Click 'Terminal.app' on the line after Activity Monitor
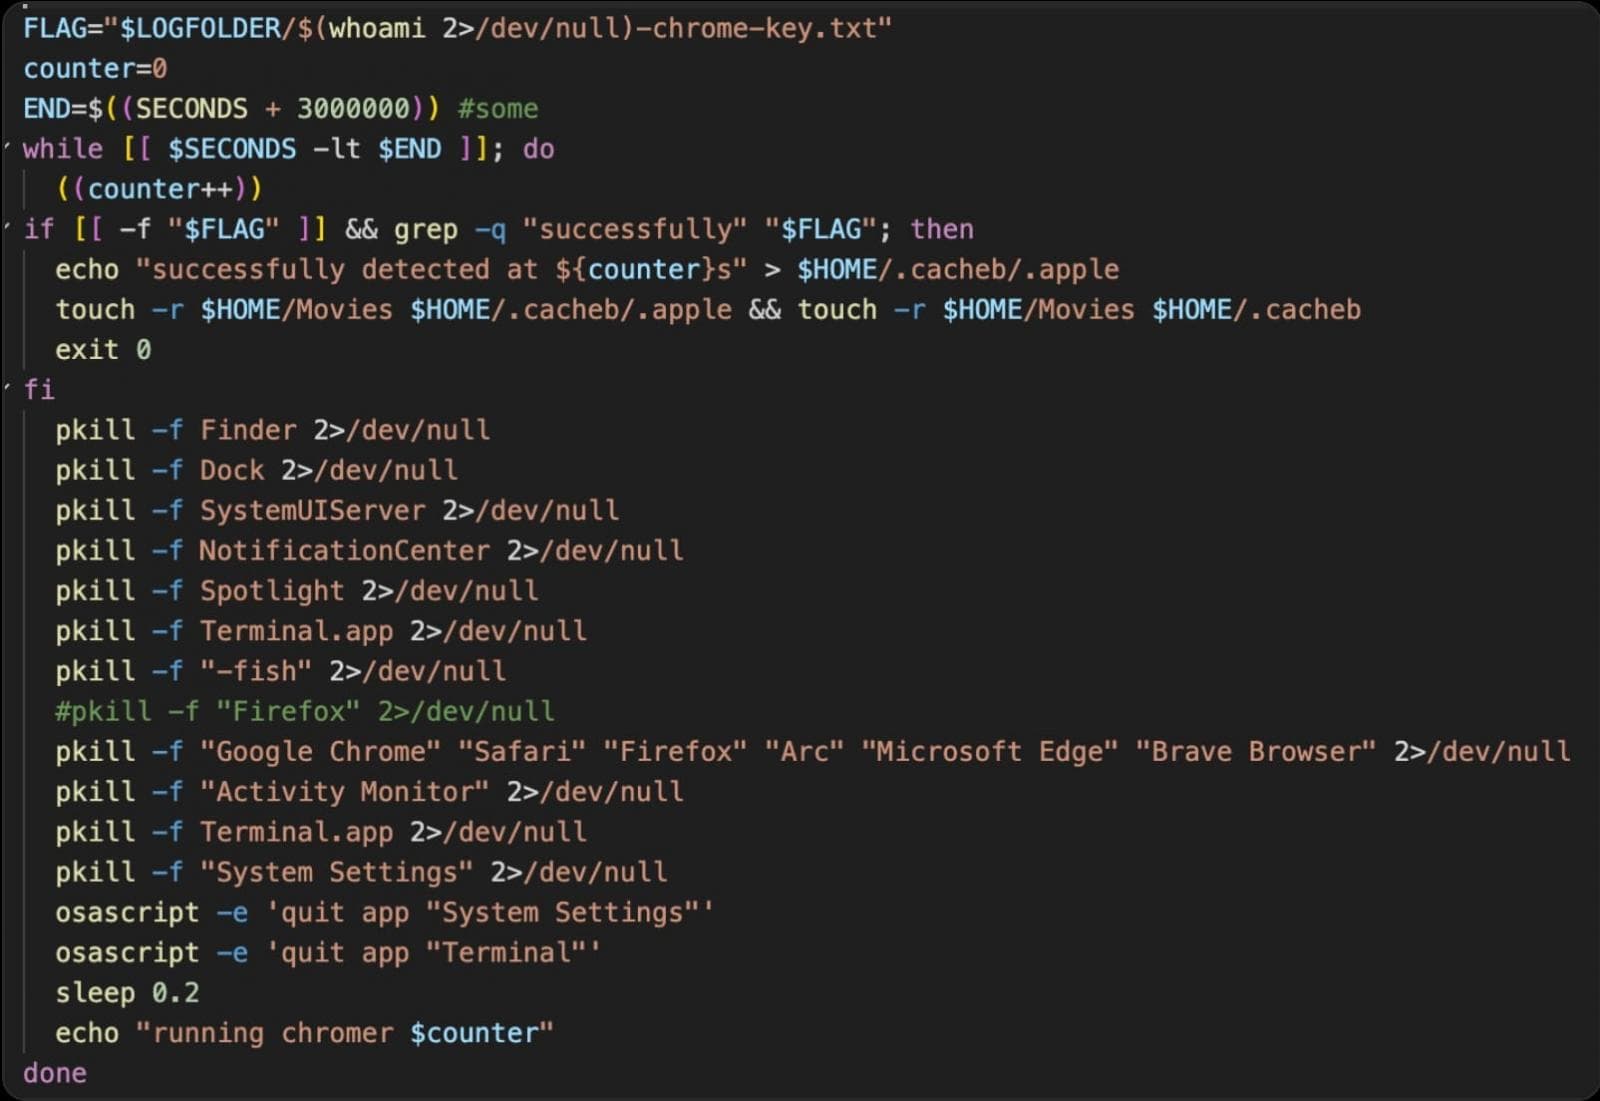The width and height of the screenshot is (1600, 1101). [x=297, y=832]
